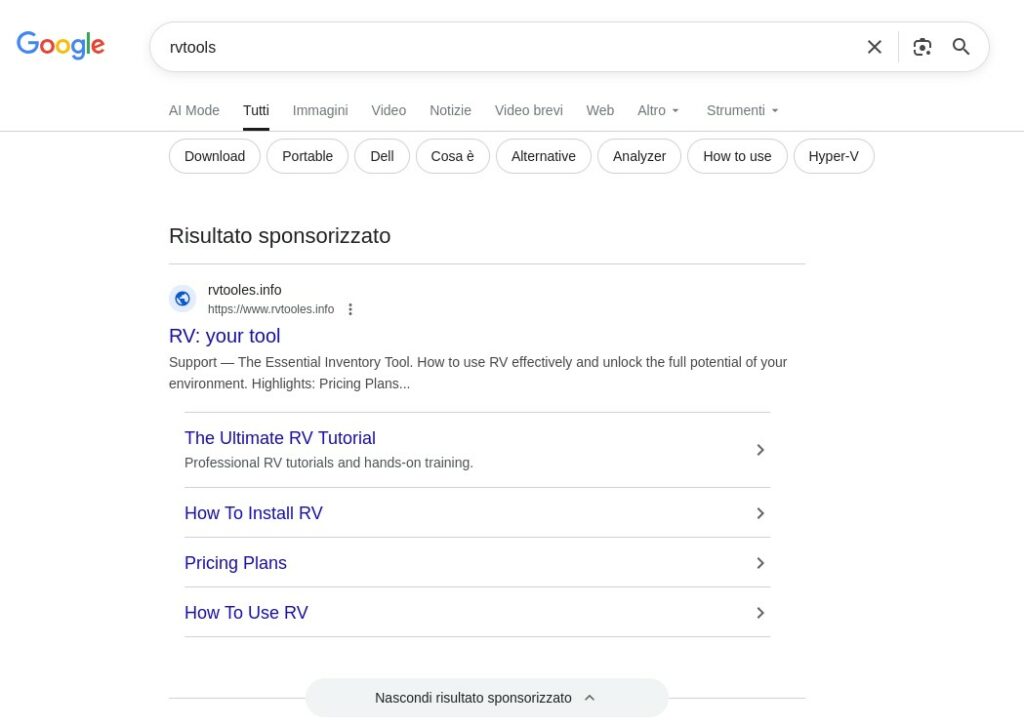Switch to the Immagini tab
This screenshot has height=727, width=1024.
[x=320, y=110]
